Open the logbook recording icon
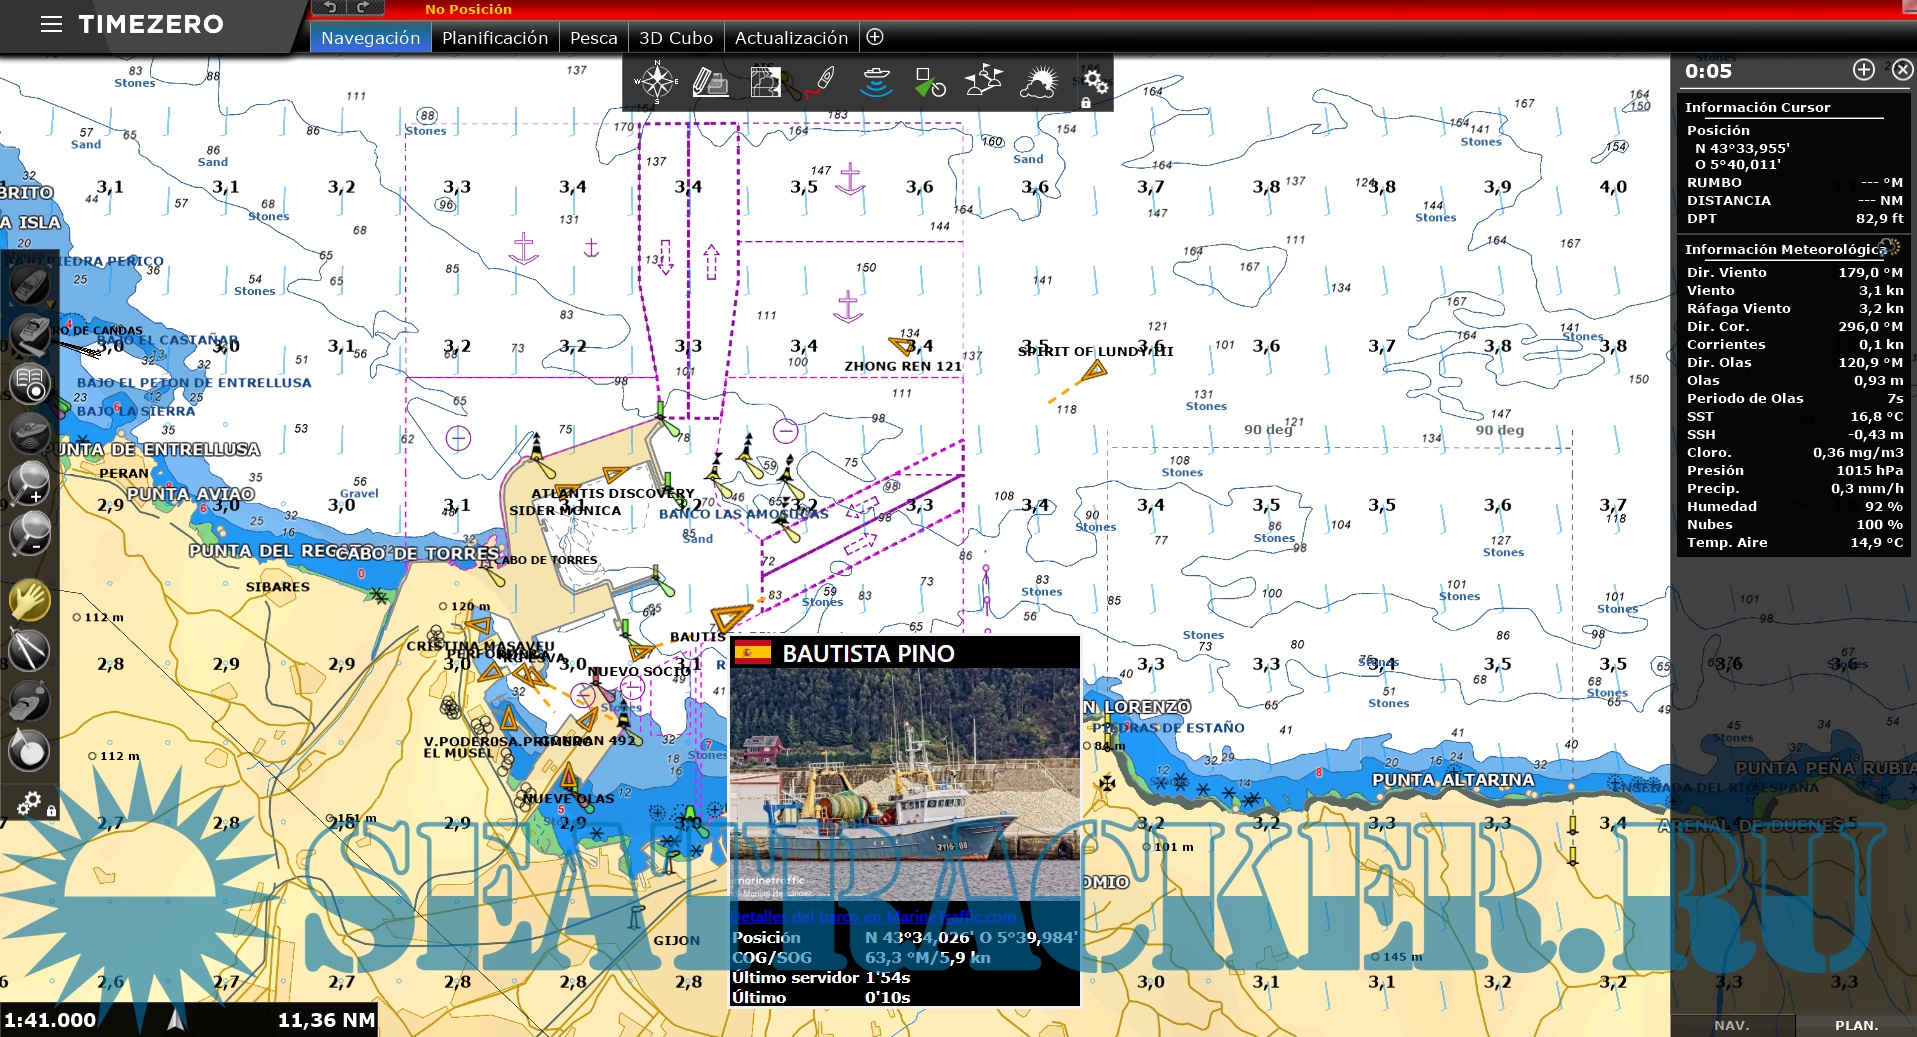 click(30, 384)
